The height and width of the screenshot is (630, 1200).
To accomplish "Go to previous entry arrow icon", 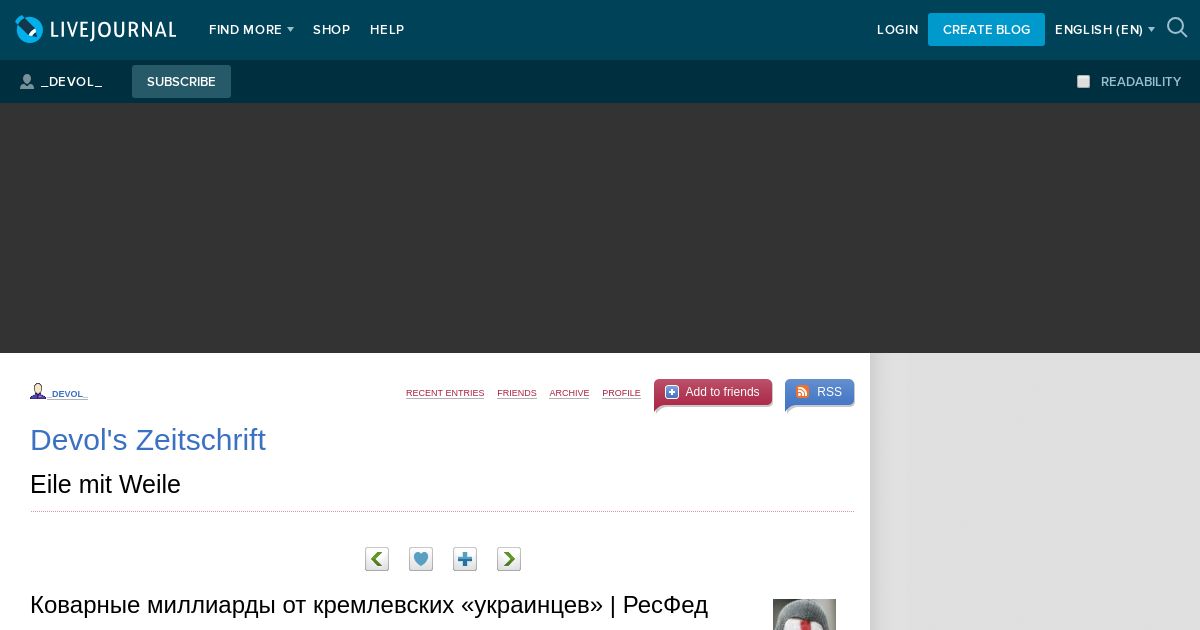I will coord(377,559).
